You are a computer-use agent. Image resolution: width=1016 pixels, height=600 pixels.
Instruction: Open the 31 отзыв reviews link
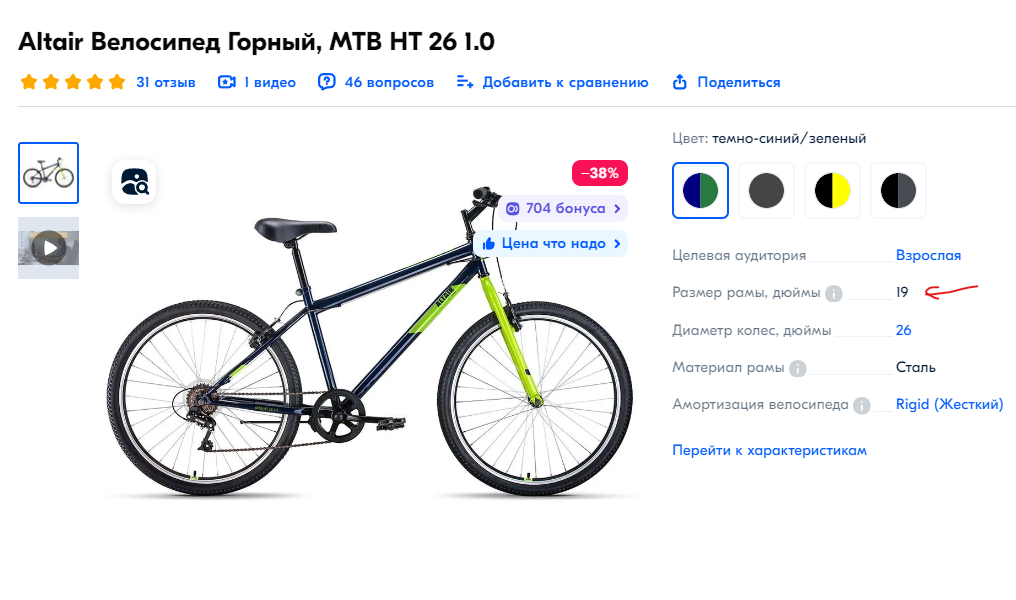click(166, 82)
